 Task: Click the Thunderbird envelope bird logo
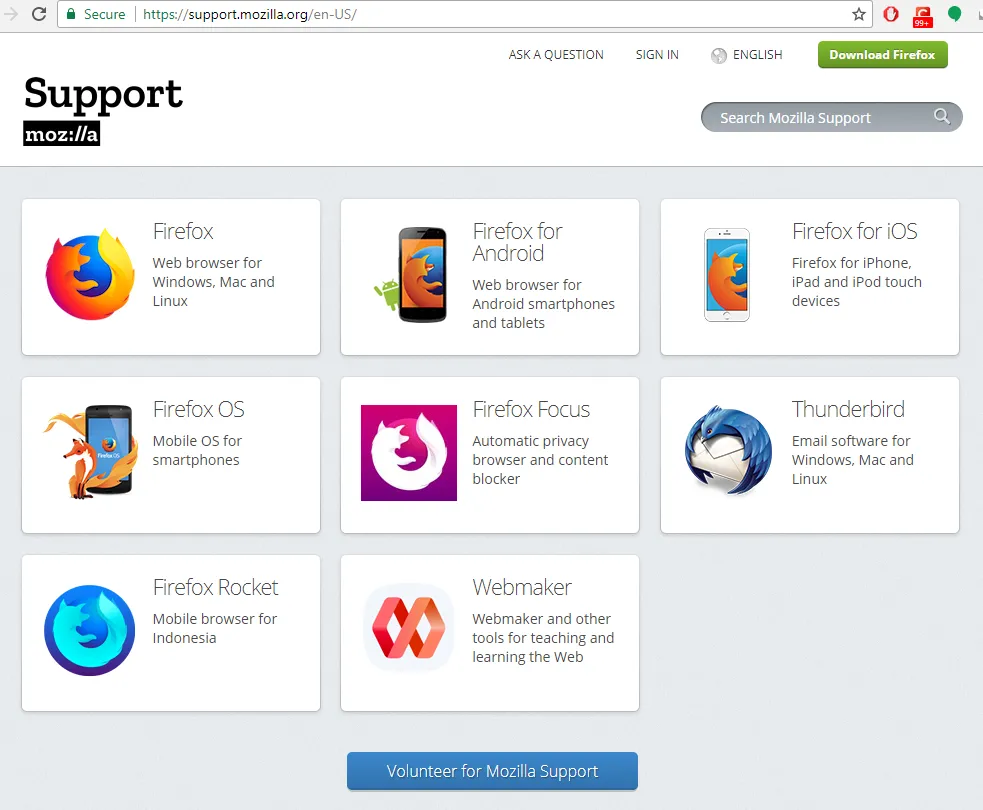coord(728,450)
